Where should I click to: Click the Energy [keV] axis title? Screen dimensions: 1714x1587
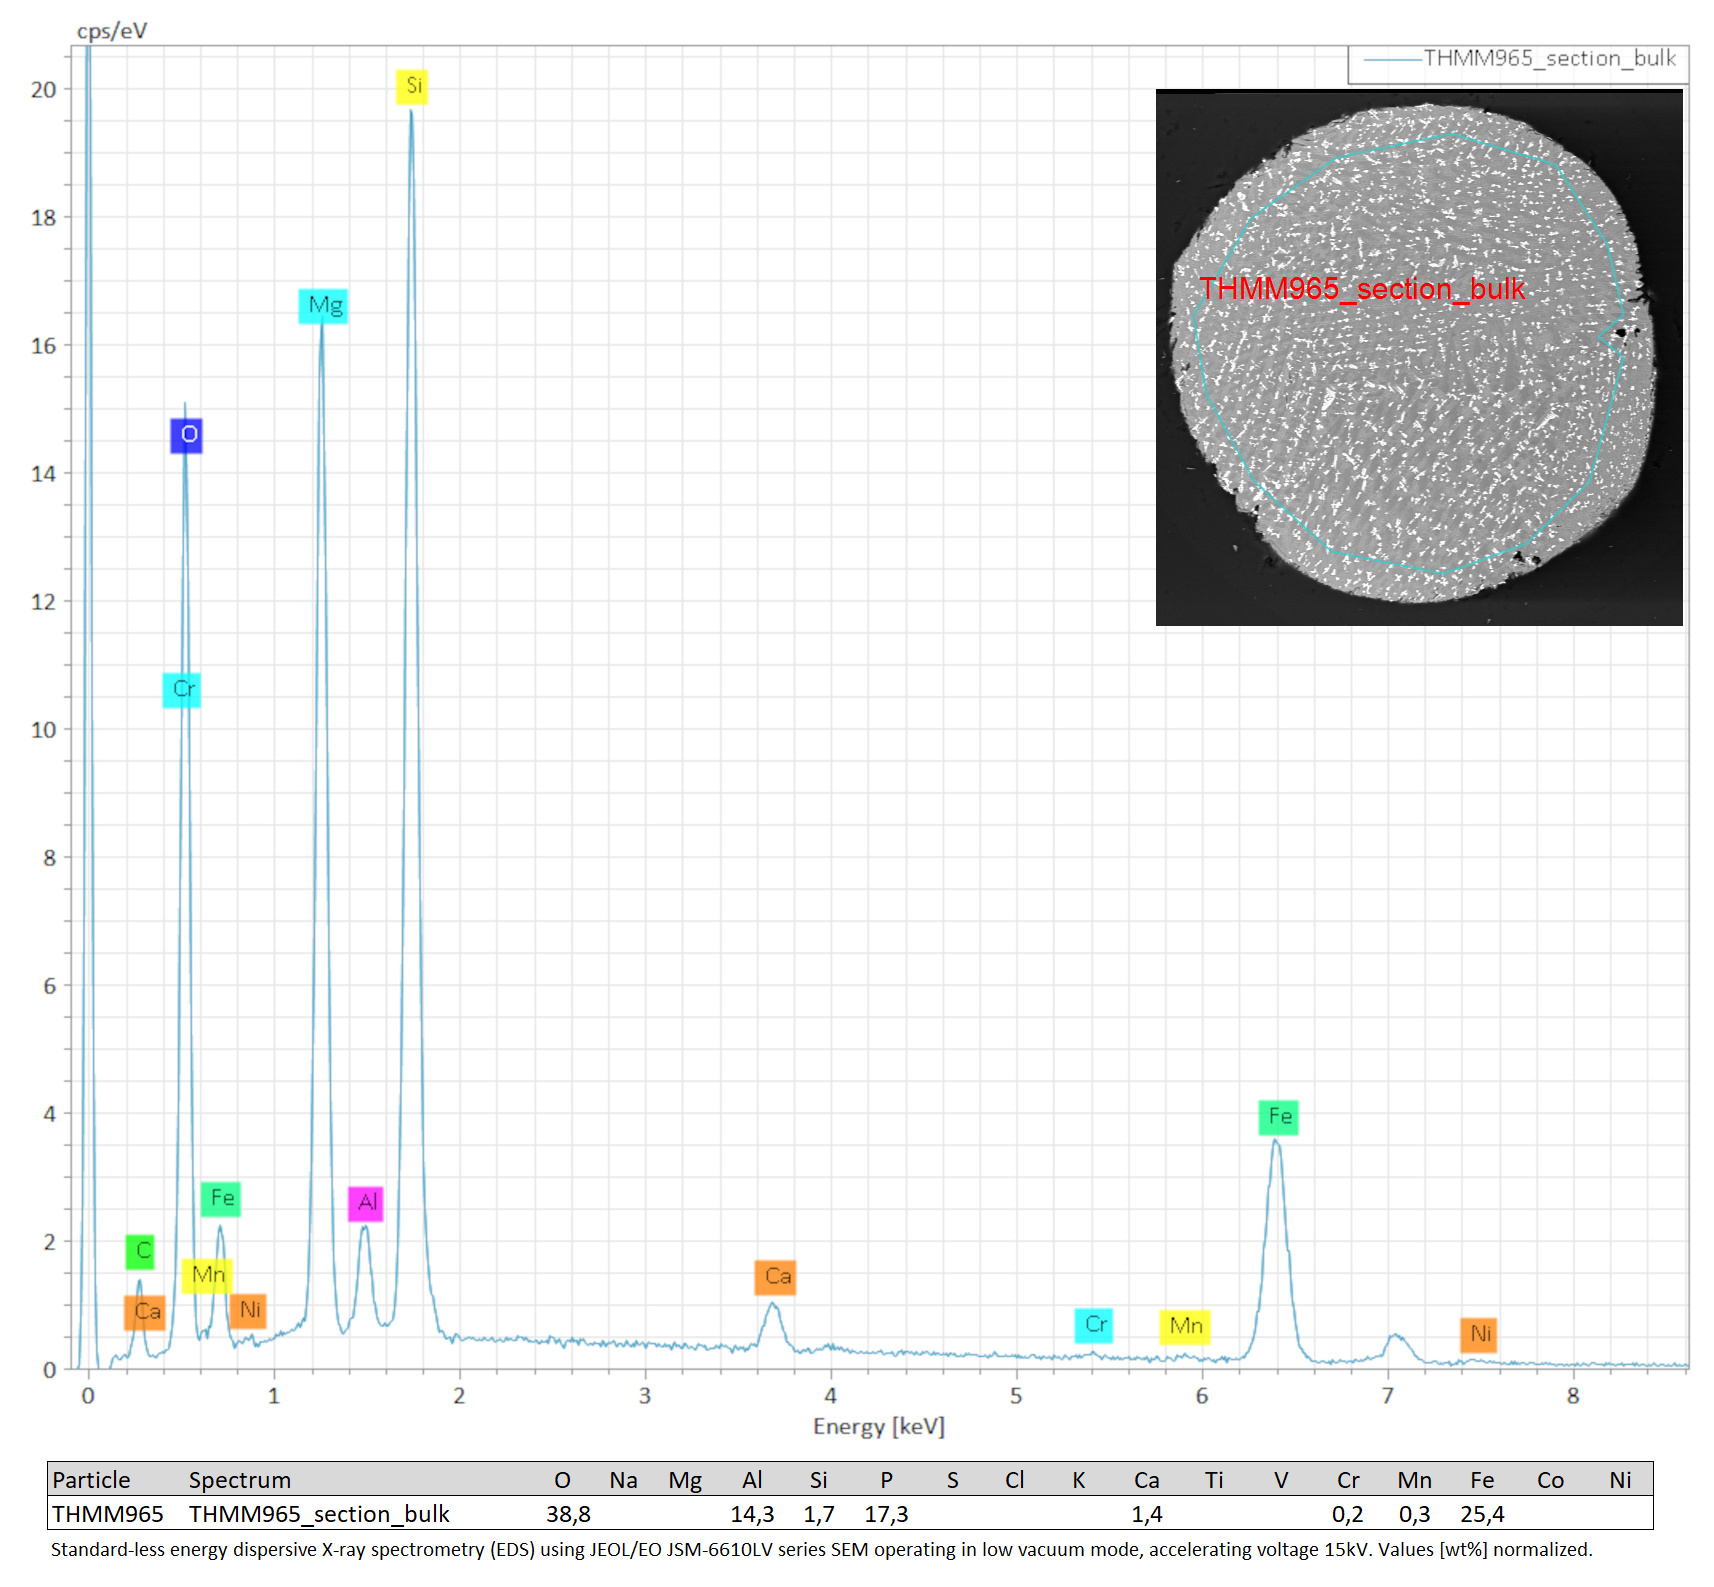tap(878, 1426)
